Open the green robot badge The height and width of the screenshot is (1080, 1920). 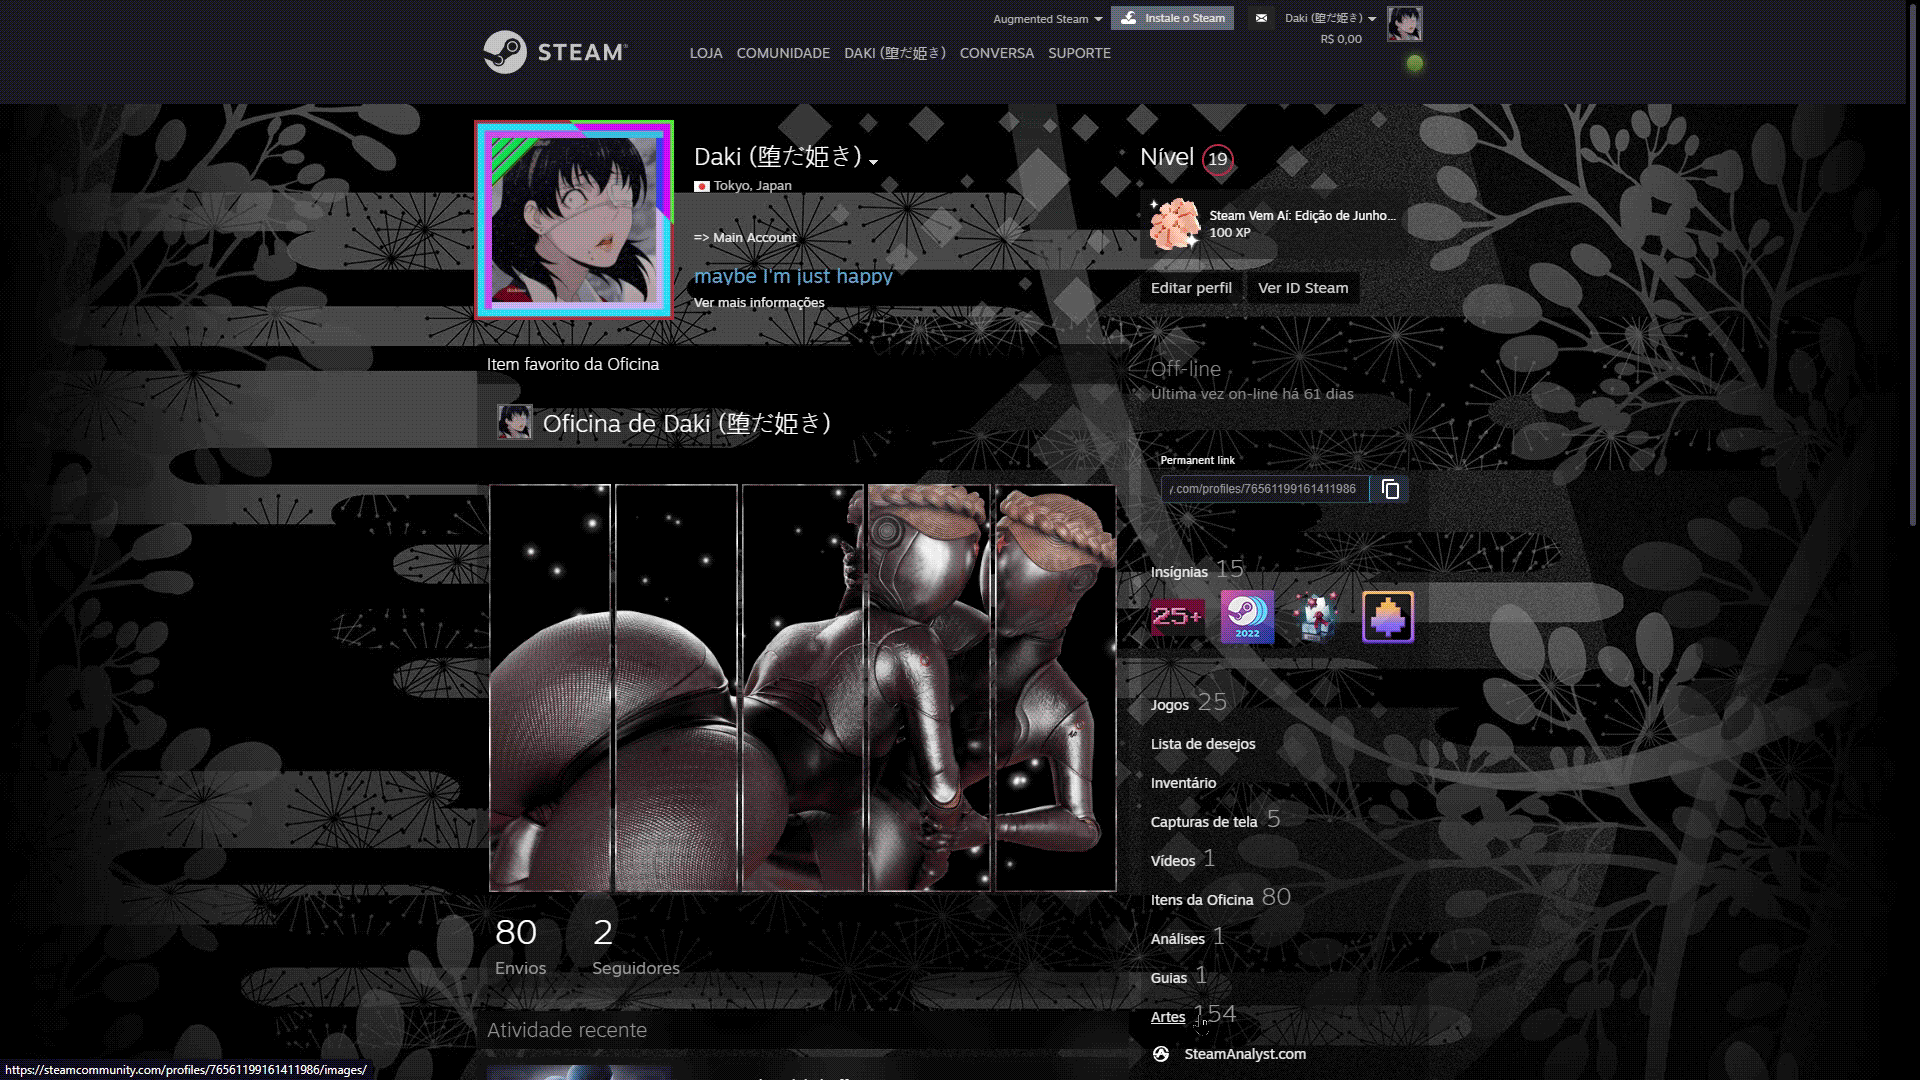[x=1317, y=616]
